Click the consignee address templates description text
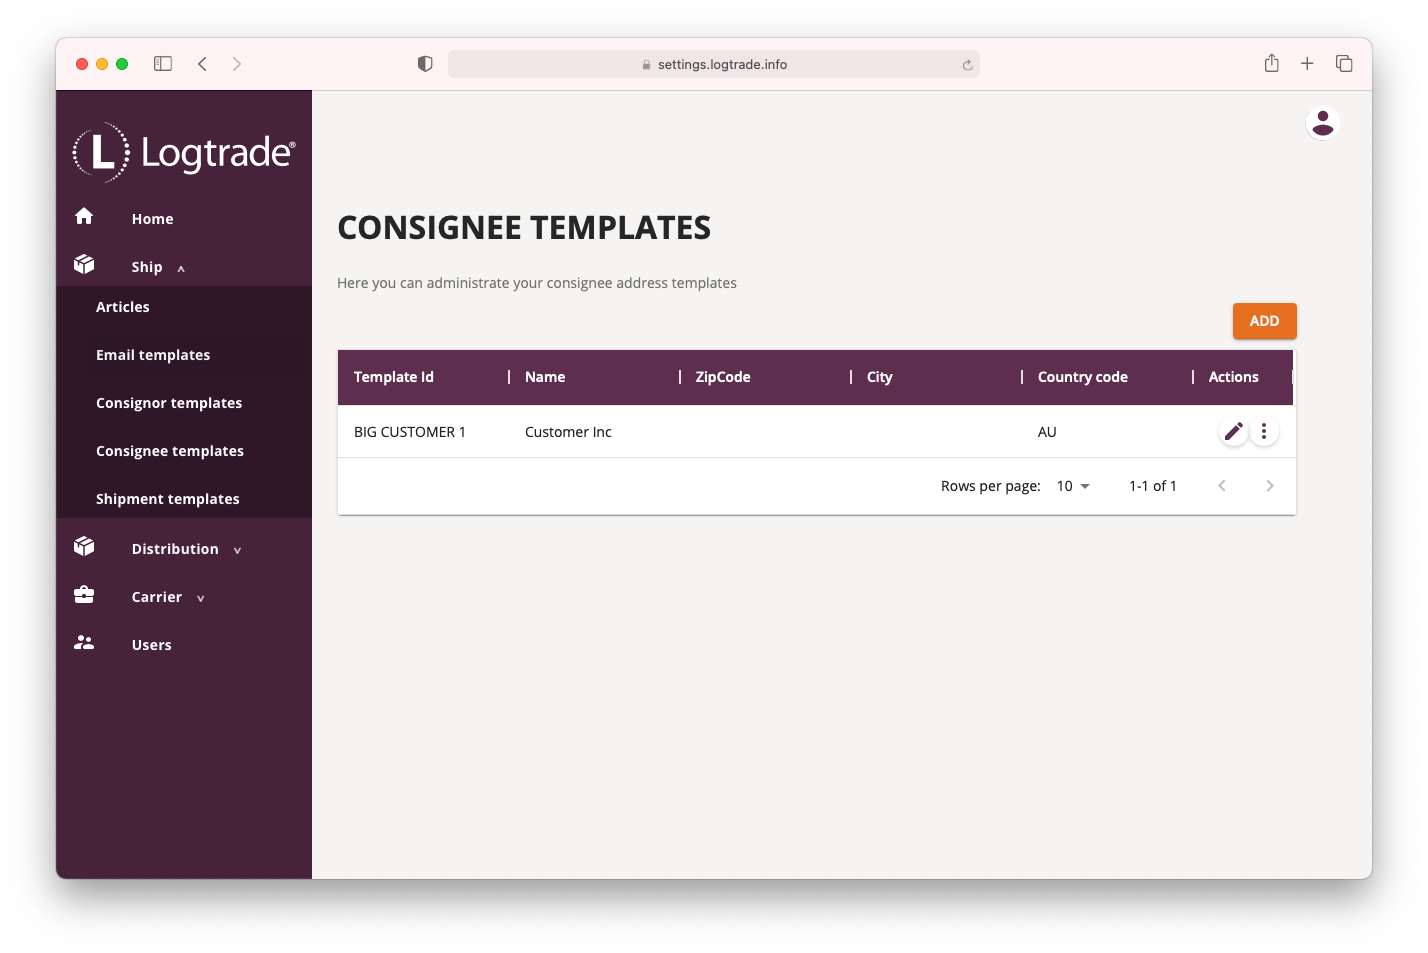 (537, 283)
